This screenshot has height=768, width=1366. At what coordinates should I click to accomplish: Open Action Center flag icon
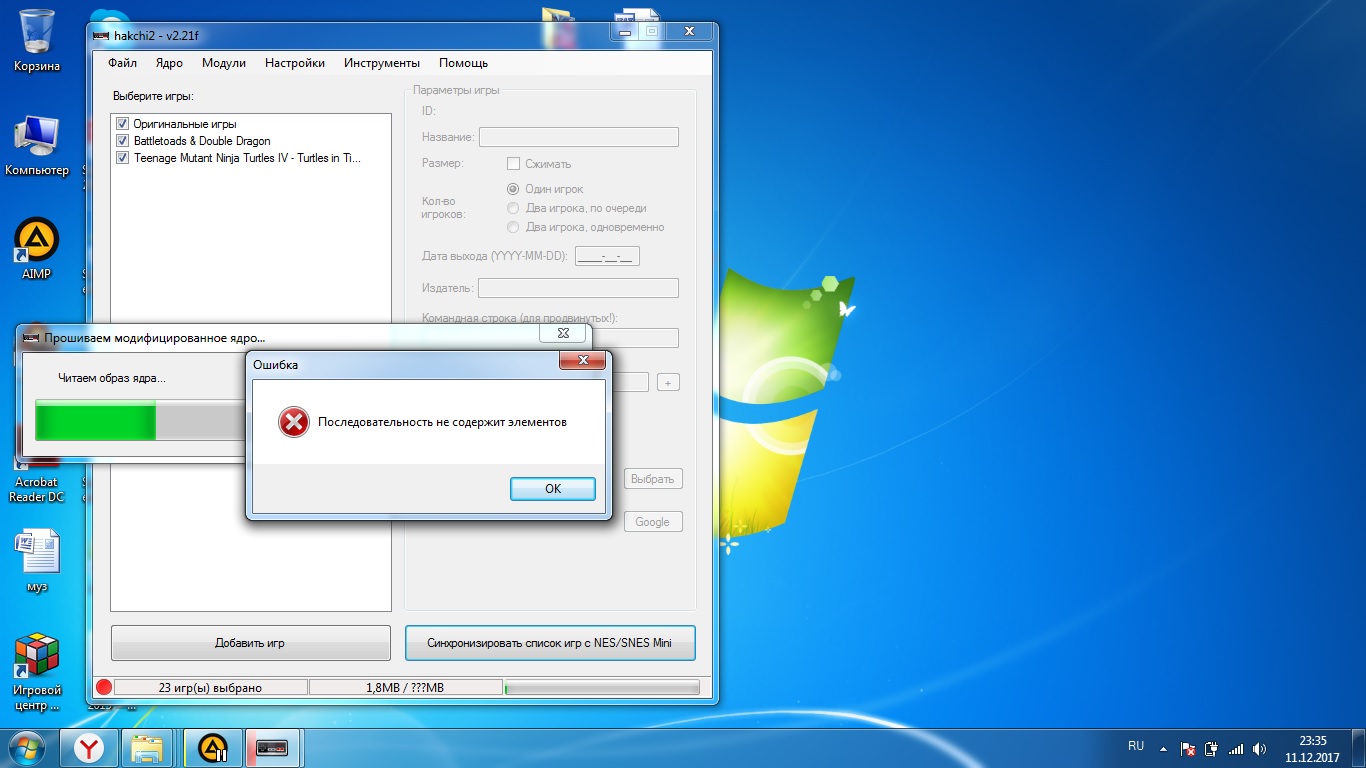coord(1189,748)
